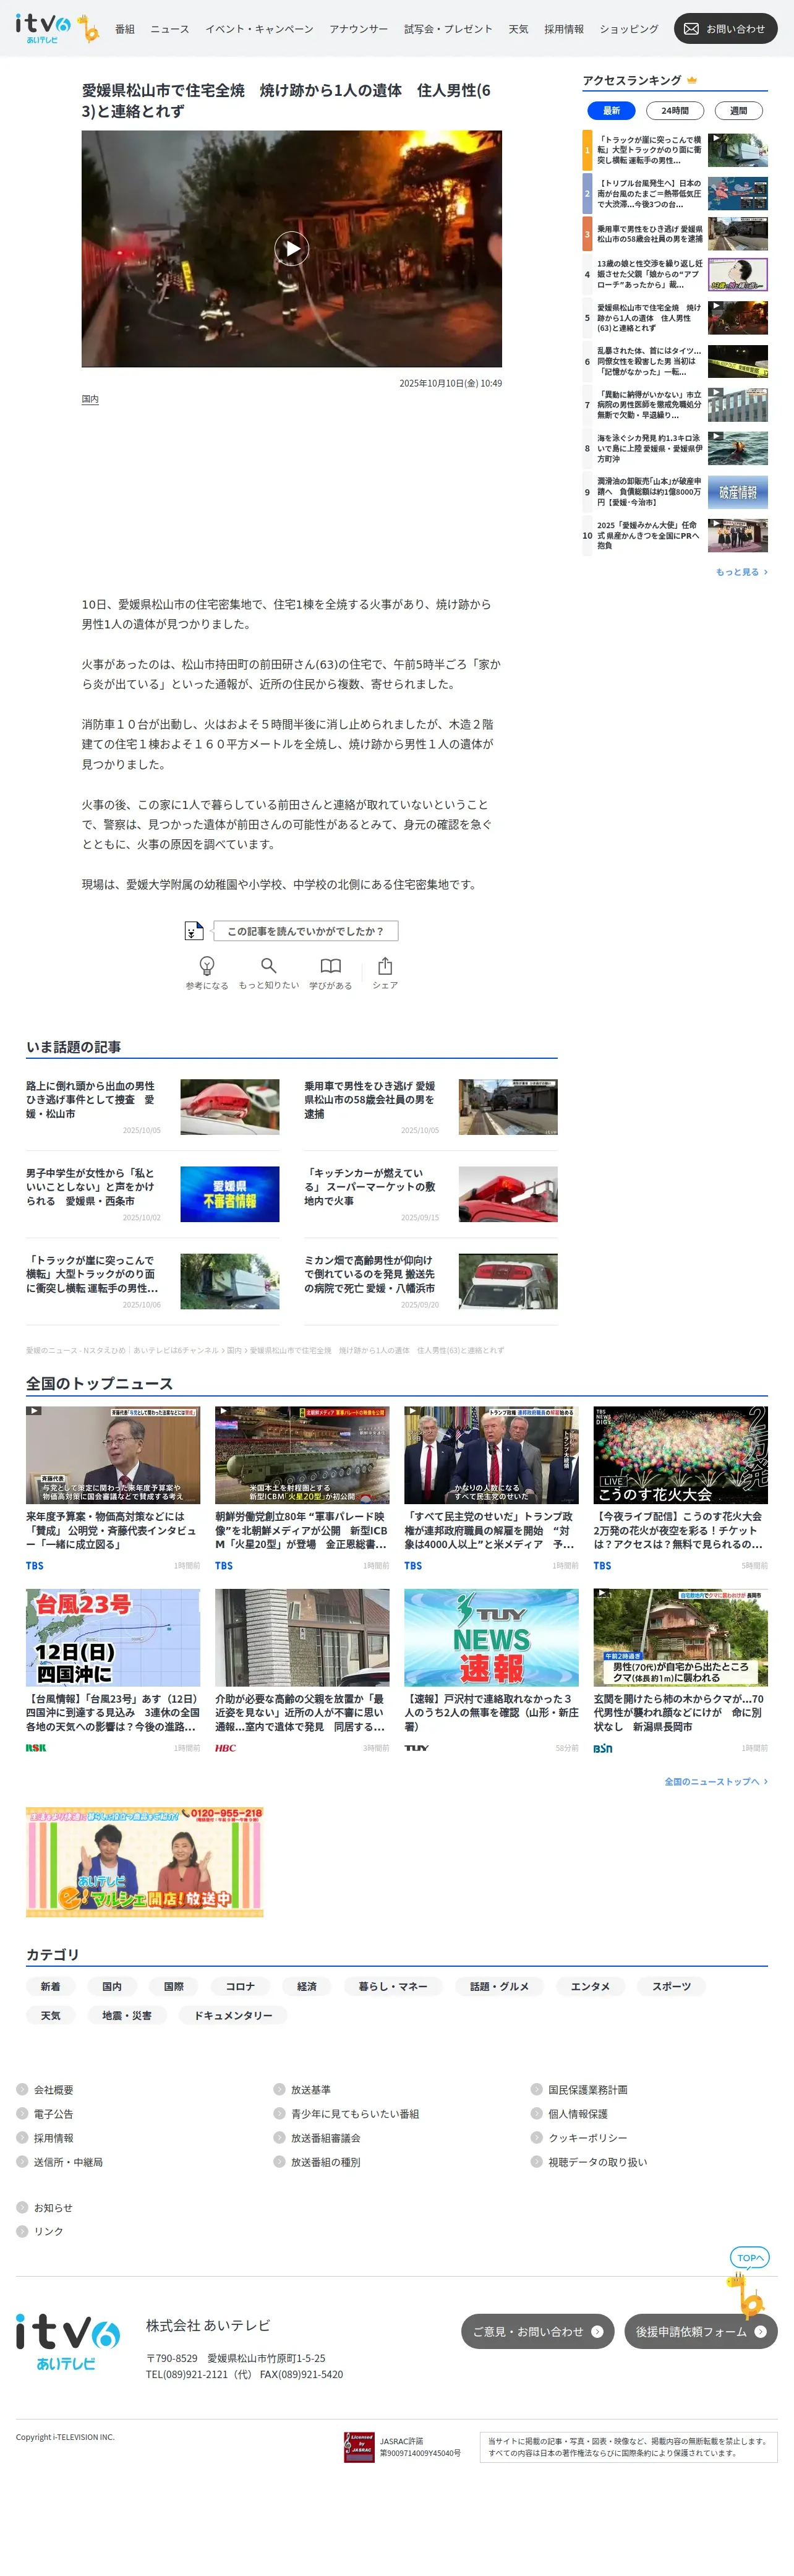Open the こうのす花火大会 live thumbnail
Viewport: 794px width, 2576px height.
[x=680, y=1455]
